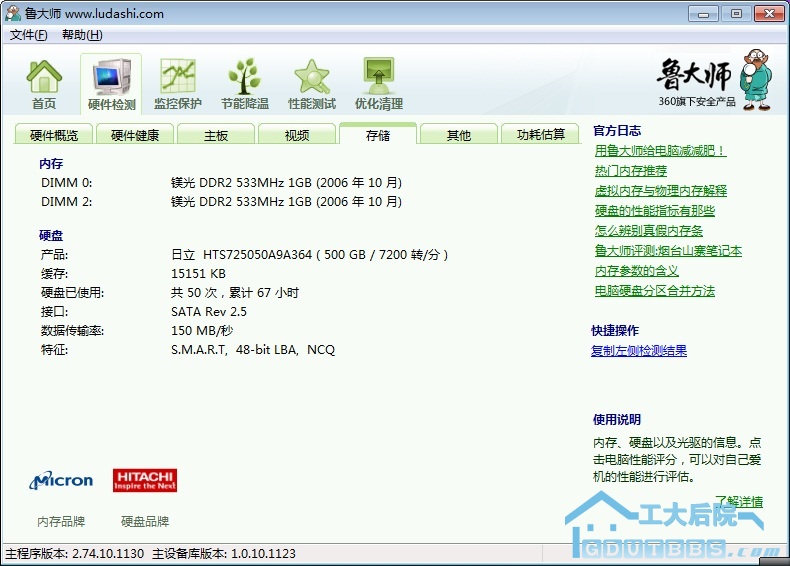Click the DIMM 2 memory value text

[x=286, y=202]
